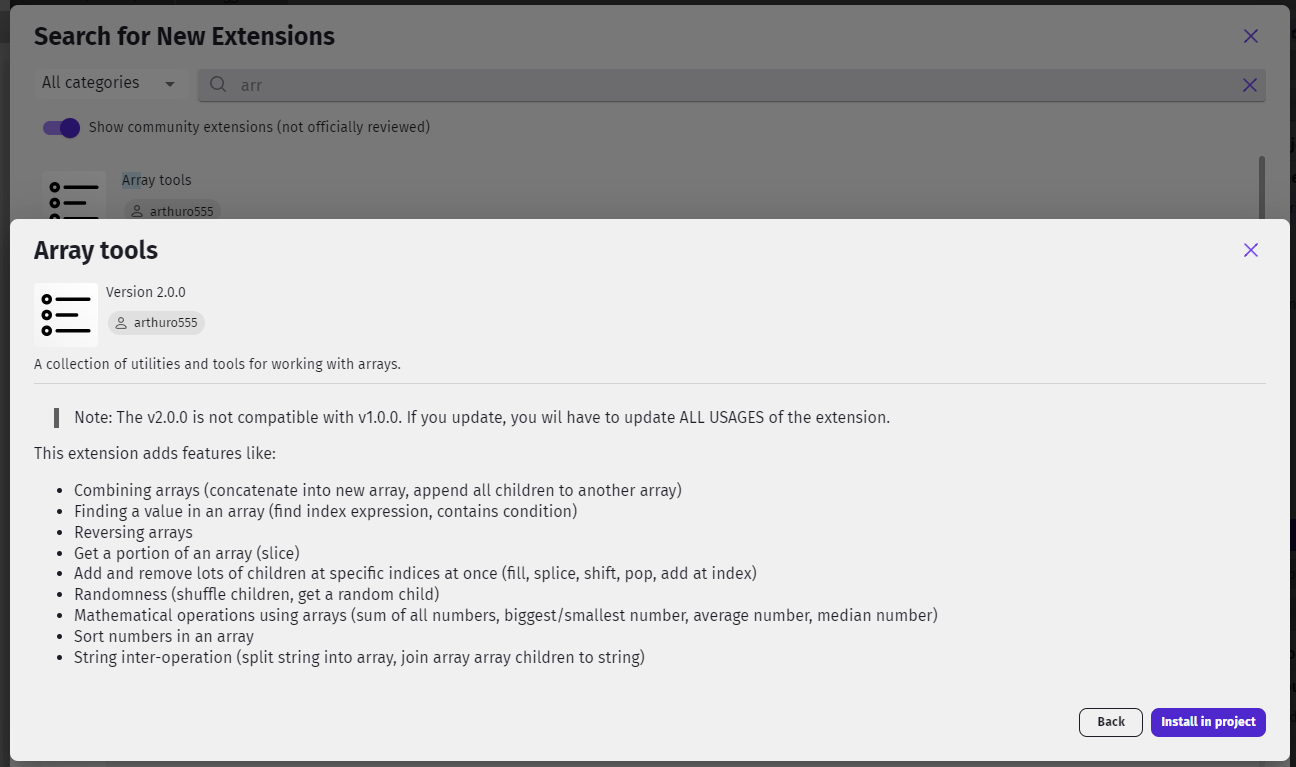Click the v2.0.0 compatibility note block
This screenshot has width=1296, height=767.
coord(472,417)
